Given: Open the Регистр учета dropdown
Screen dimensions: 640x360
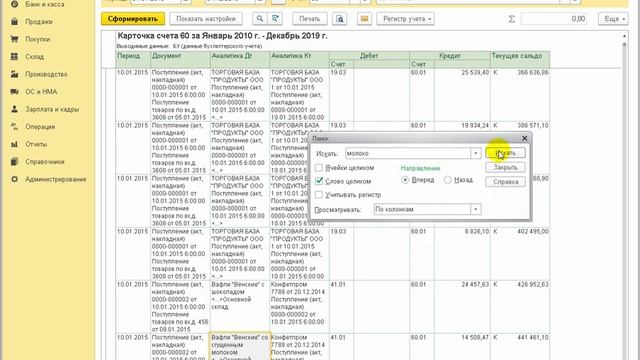Looking at the screenshot, I should [405, 19].
